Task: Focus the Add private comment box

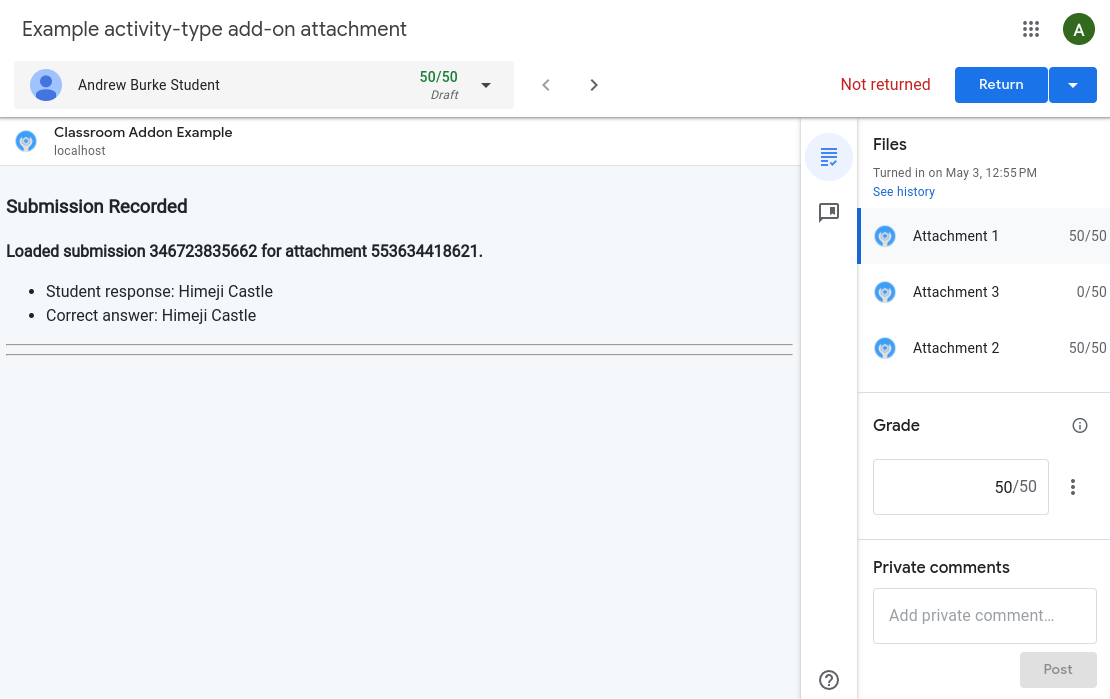Action: click(x=984, y=616)
